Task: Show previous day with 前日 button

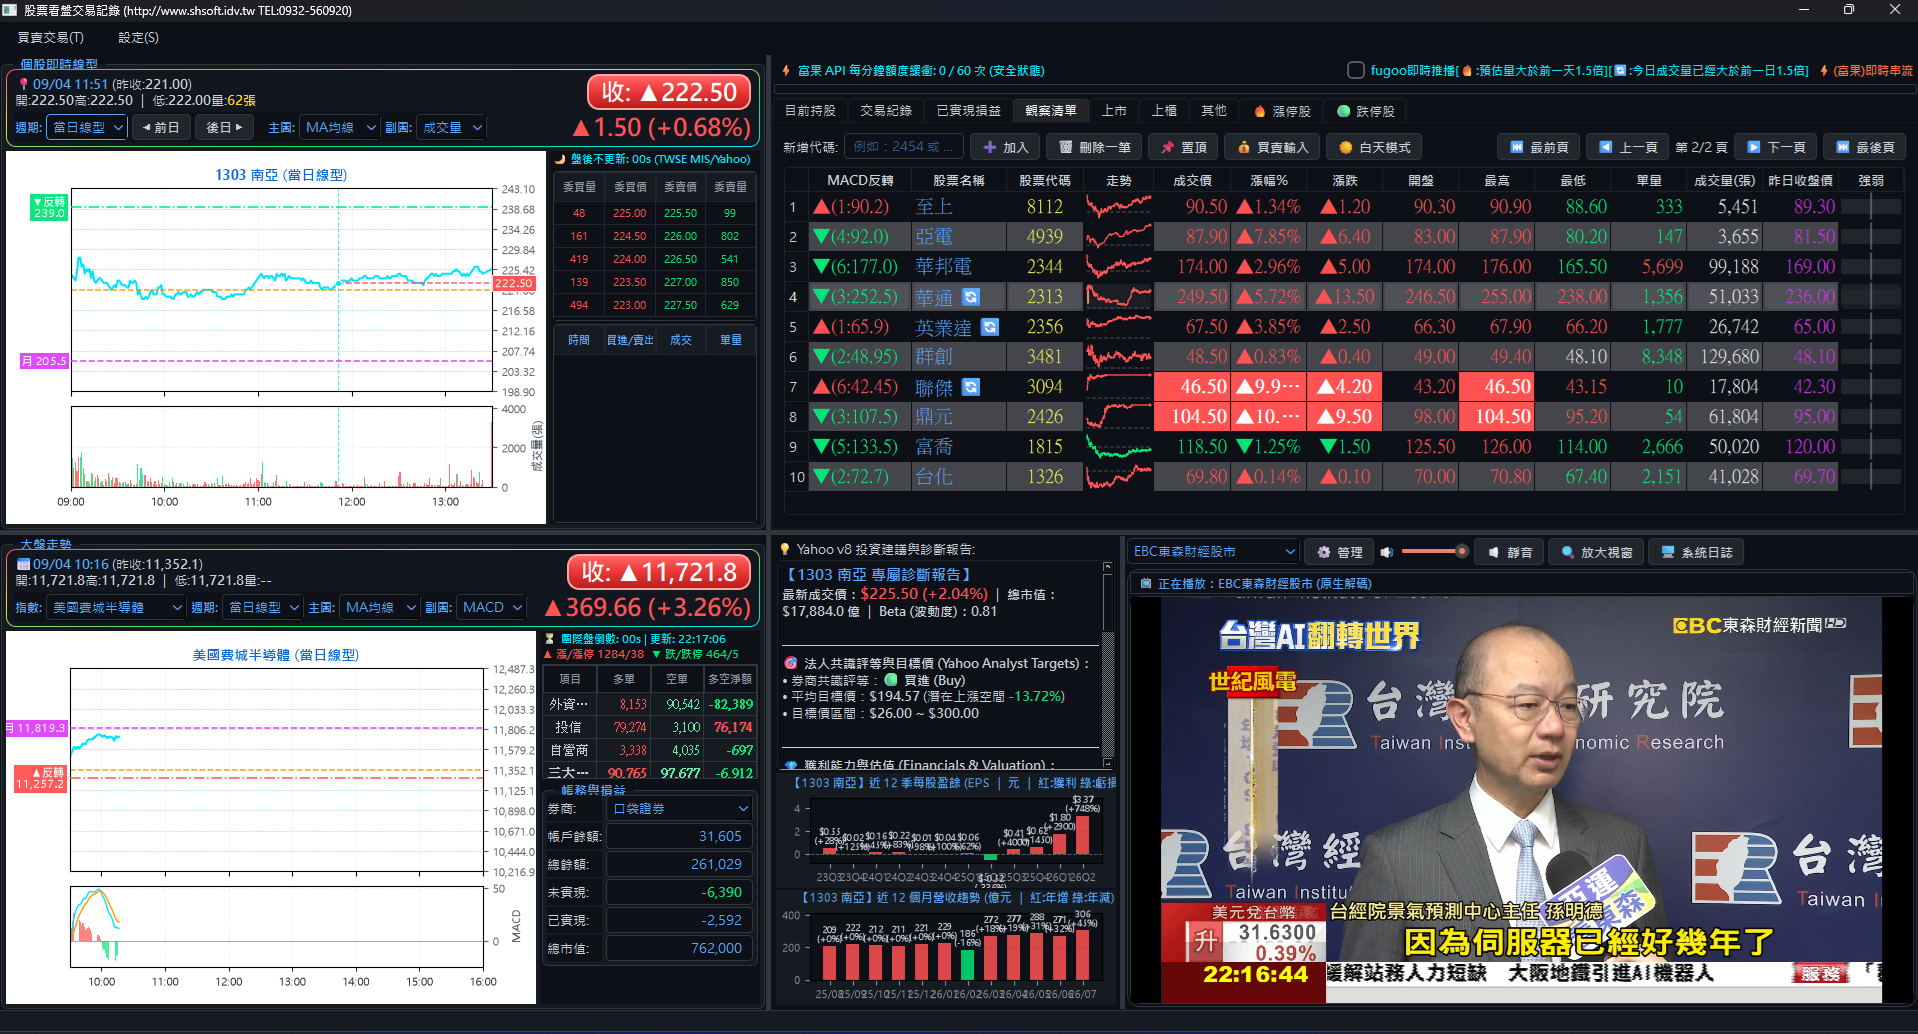Action: 160,127
